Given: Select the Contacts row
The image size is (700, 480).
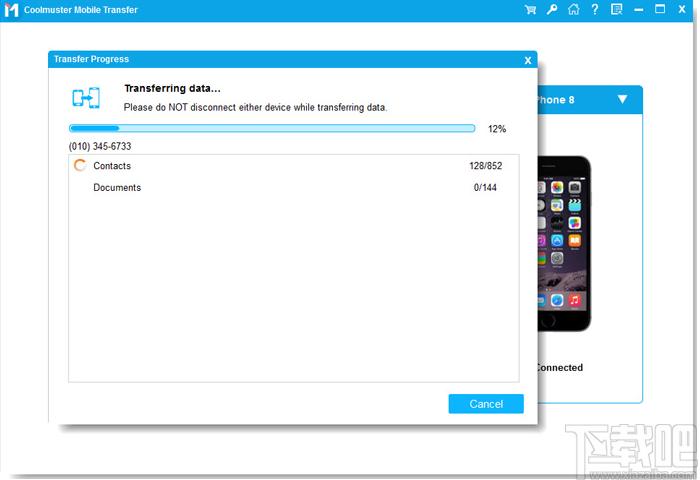Looking at the screenshot, I should pos(293,166).
